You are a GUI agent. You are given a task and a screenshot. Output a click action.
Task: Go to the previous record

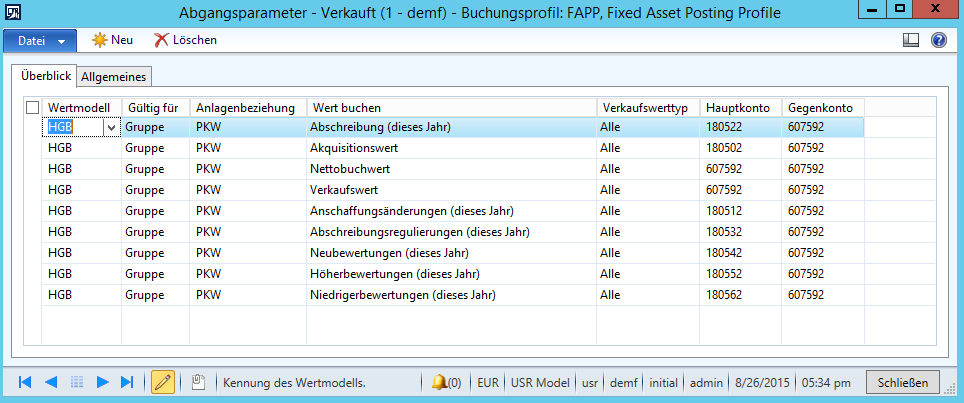[50, 382]
